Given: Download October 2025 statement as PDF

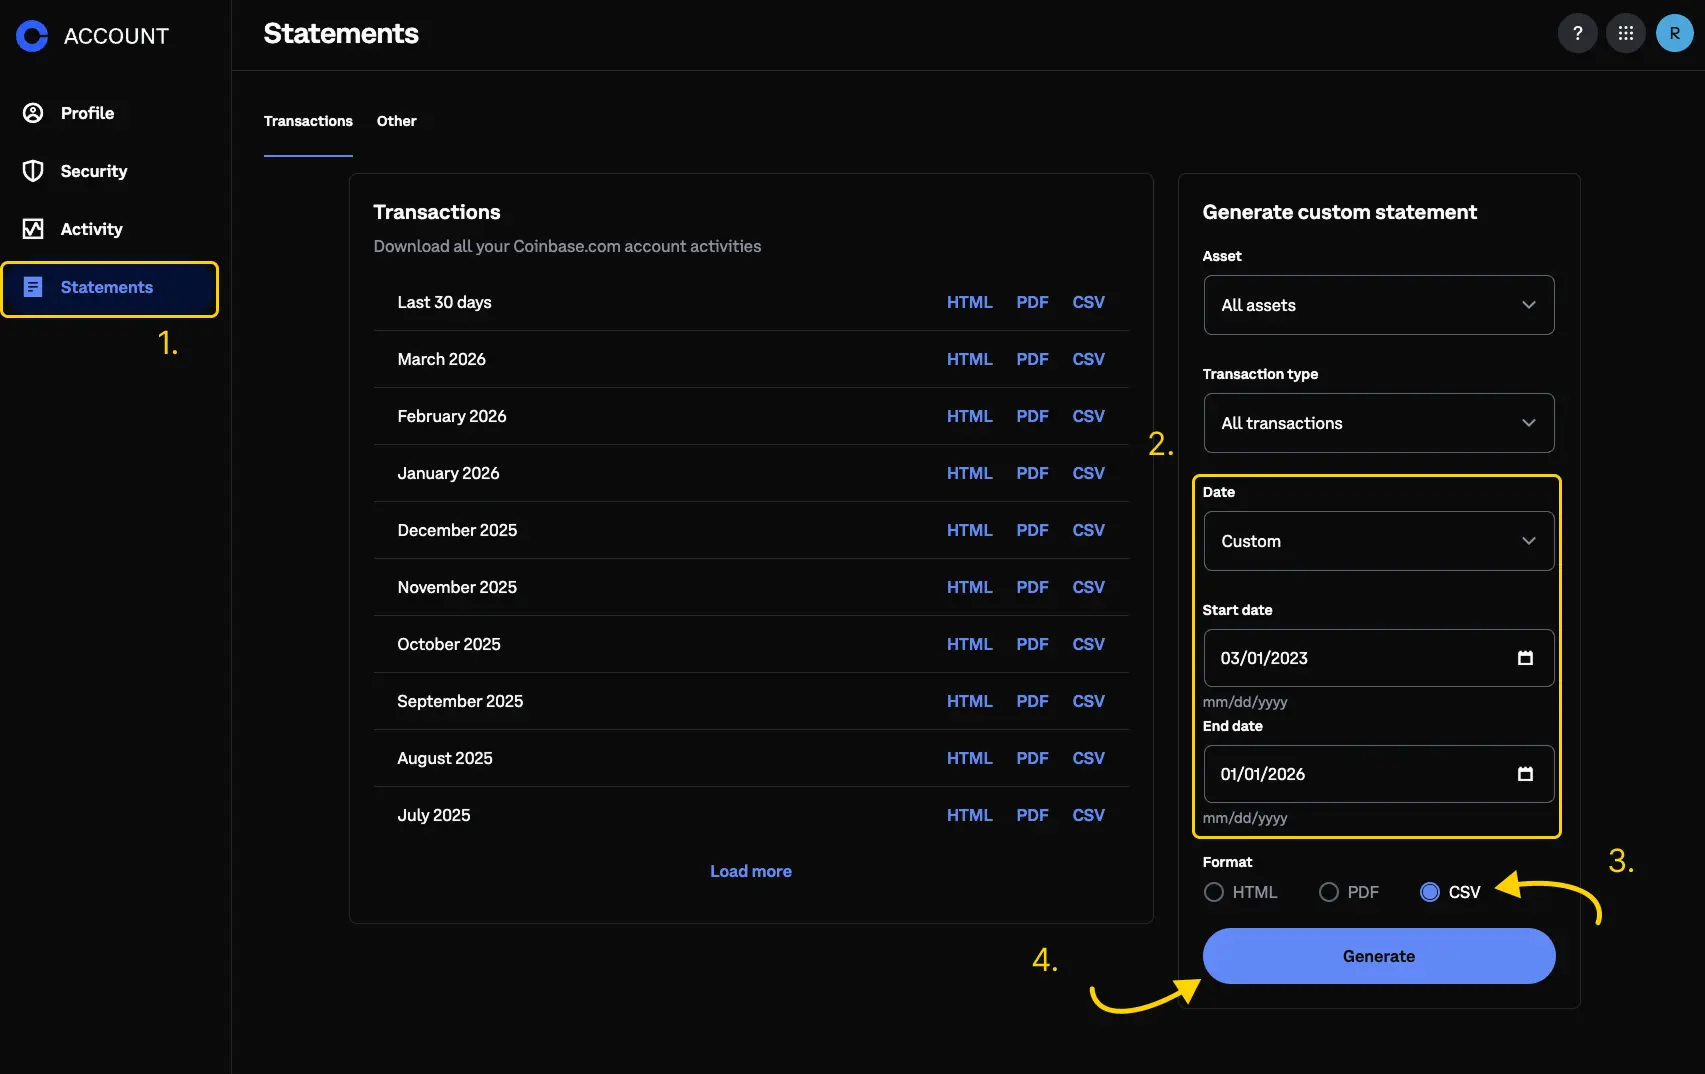Looking at the screenshot, I should point(1032,644).
